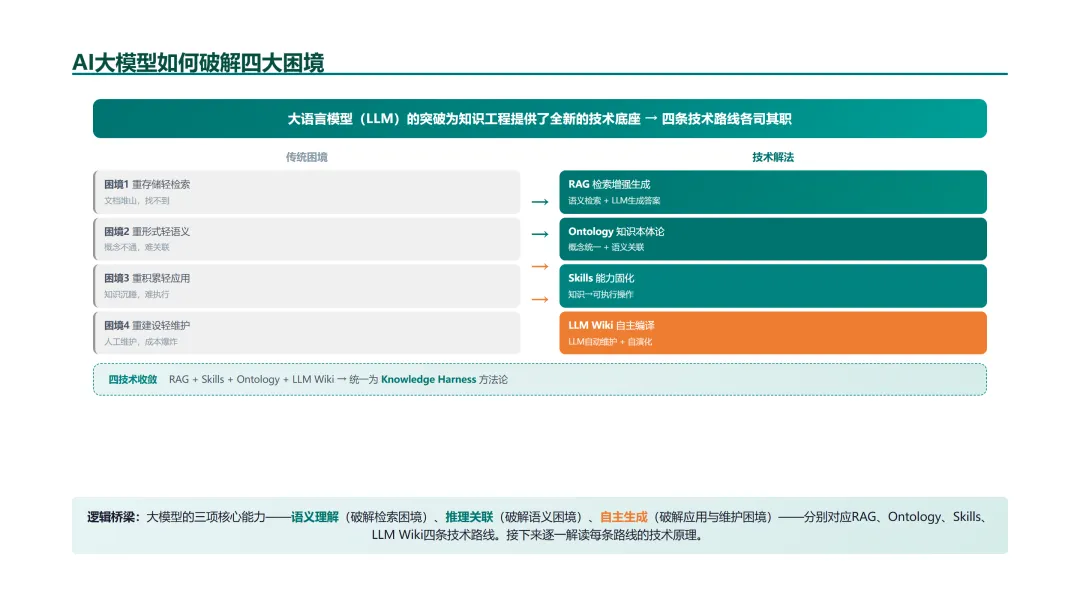Viewport: 1080px width, 608px height.
Task: Select the orange heading "LLM Wiki 自主编译"
Action: tap(611, 325)
